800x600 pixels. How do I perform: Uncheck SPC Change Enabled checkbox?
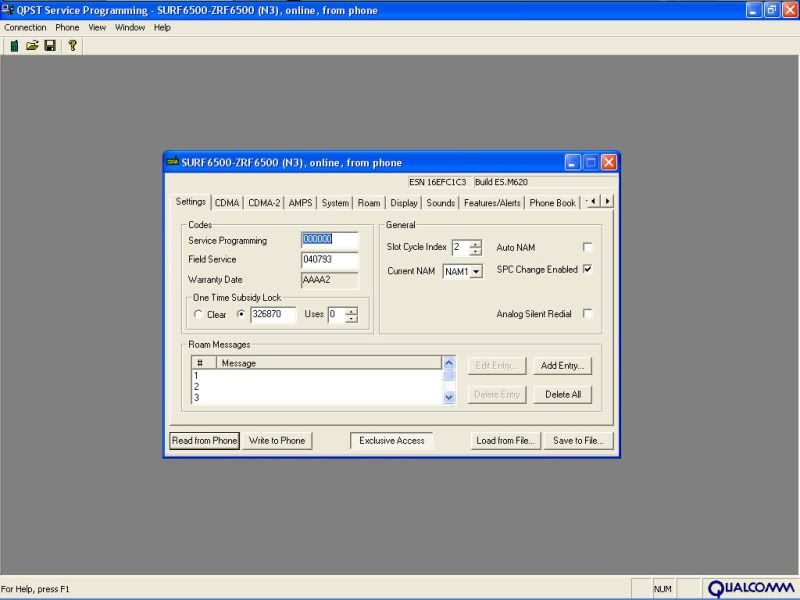pos(587,269)
